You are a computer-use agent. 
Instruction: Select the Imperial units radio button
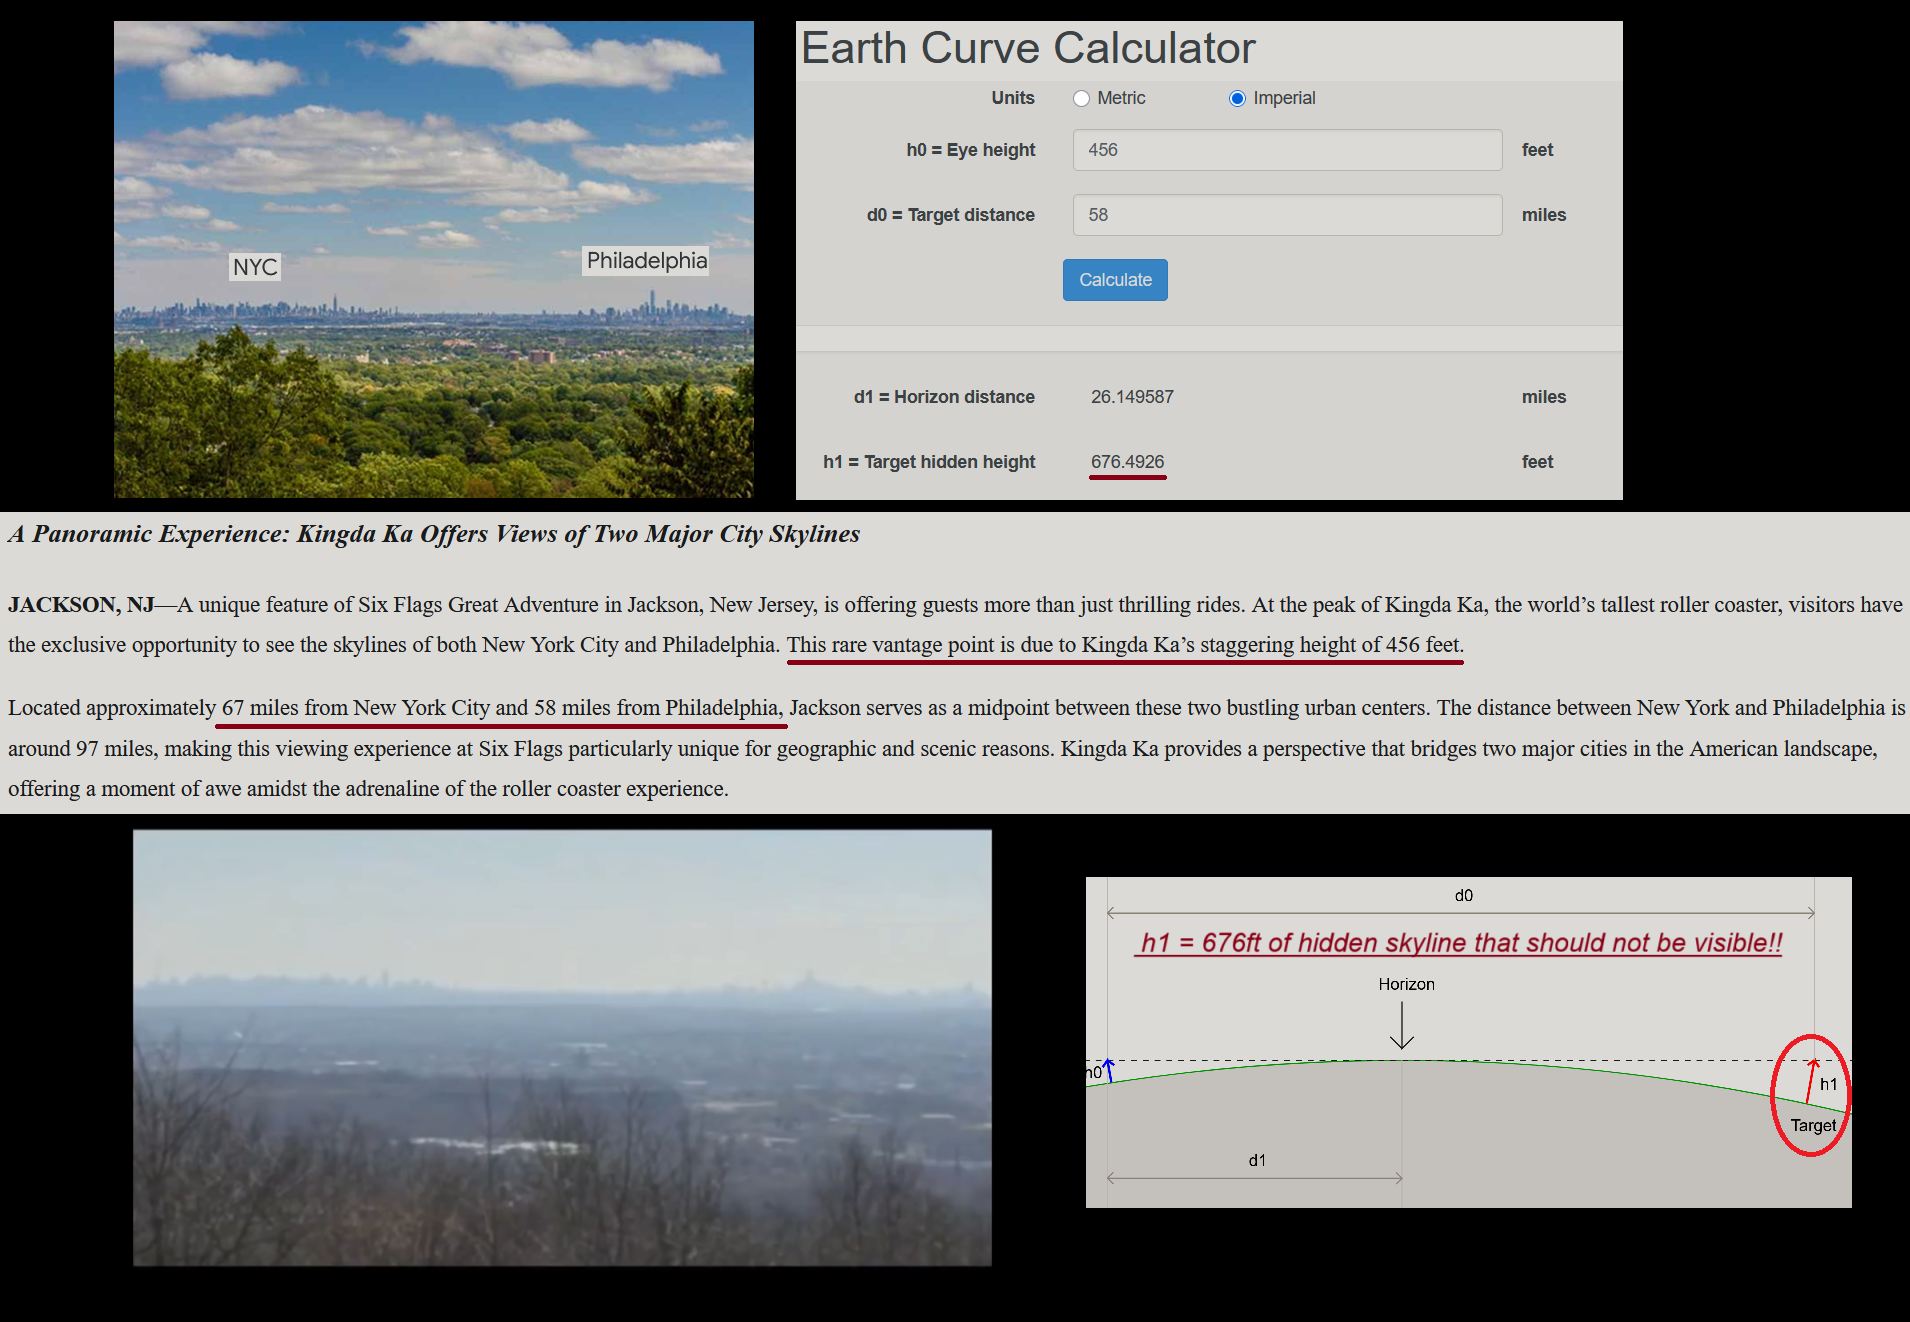pyautogui.click(x=1237, y=98)
